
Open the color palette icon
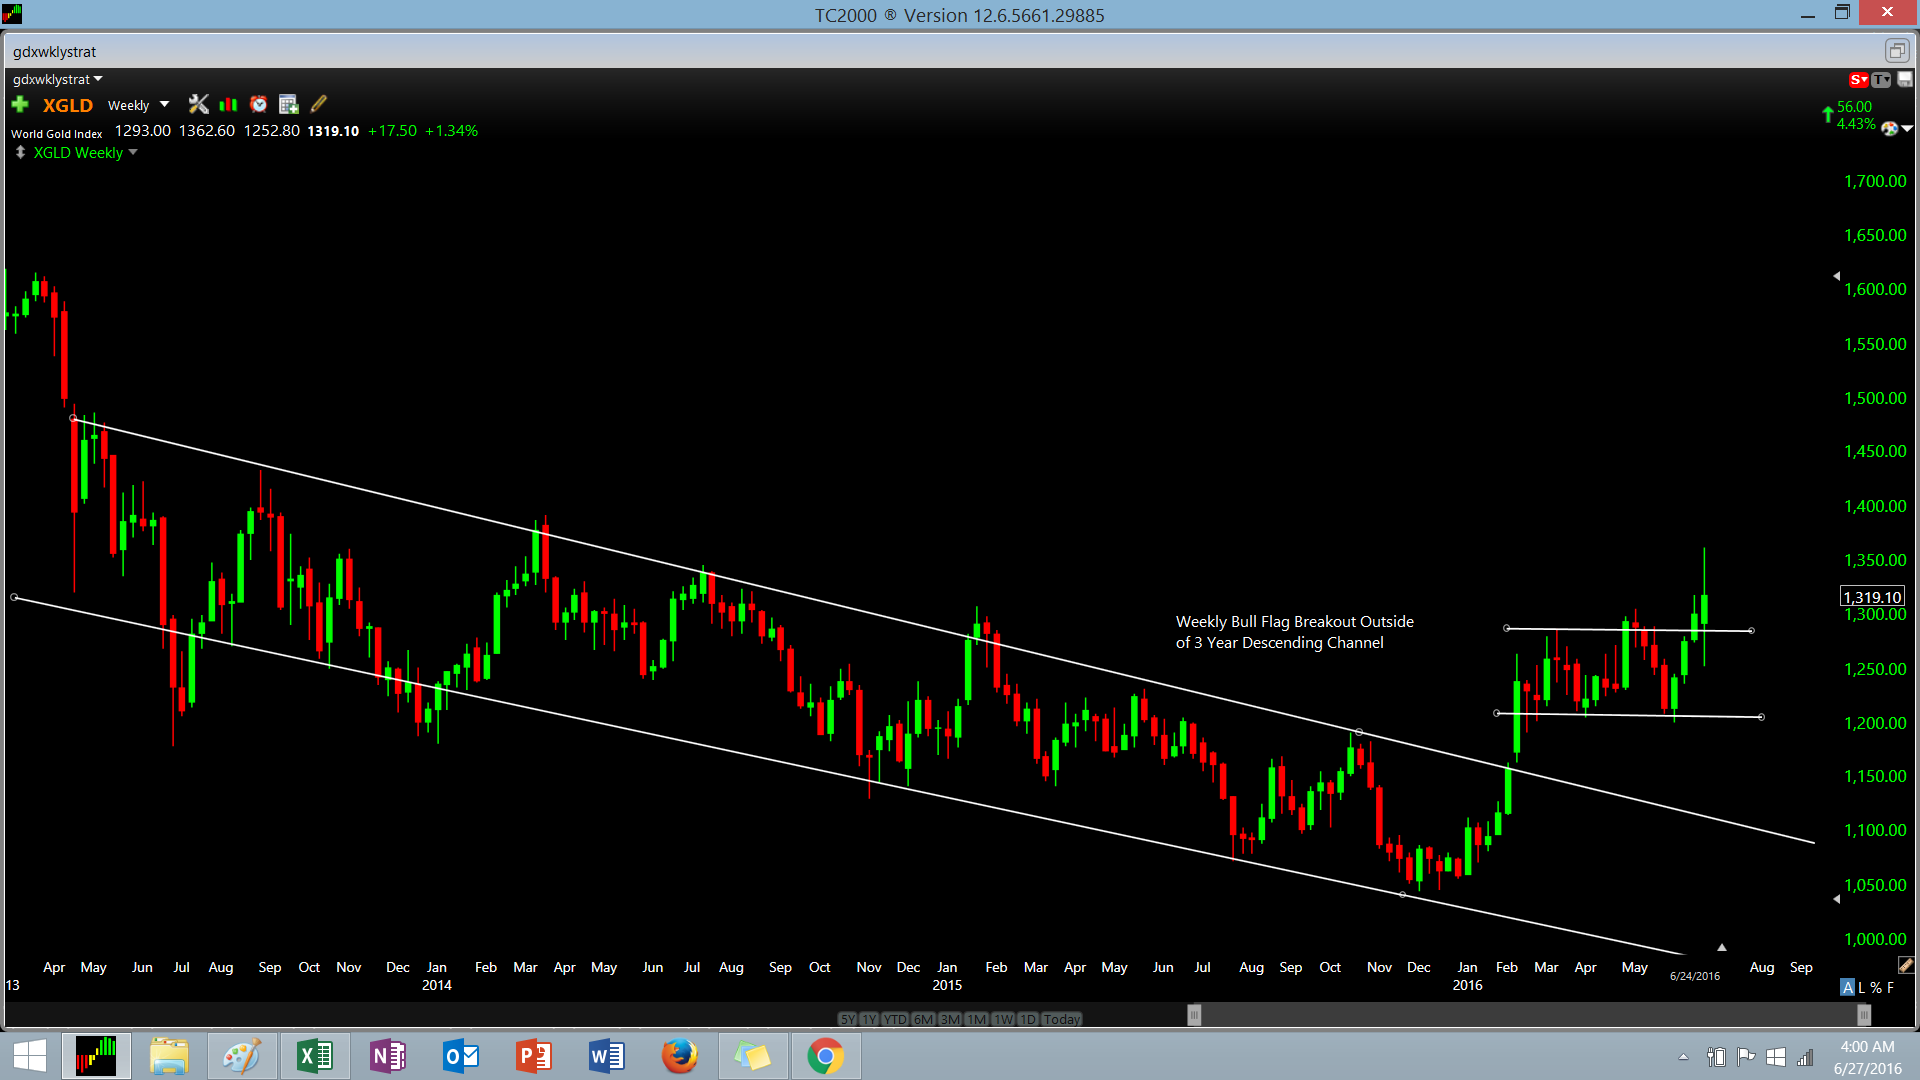pos(1889,128)
